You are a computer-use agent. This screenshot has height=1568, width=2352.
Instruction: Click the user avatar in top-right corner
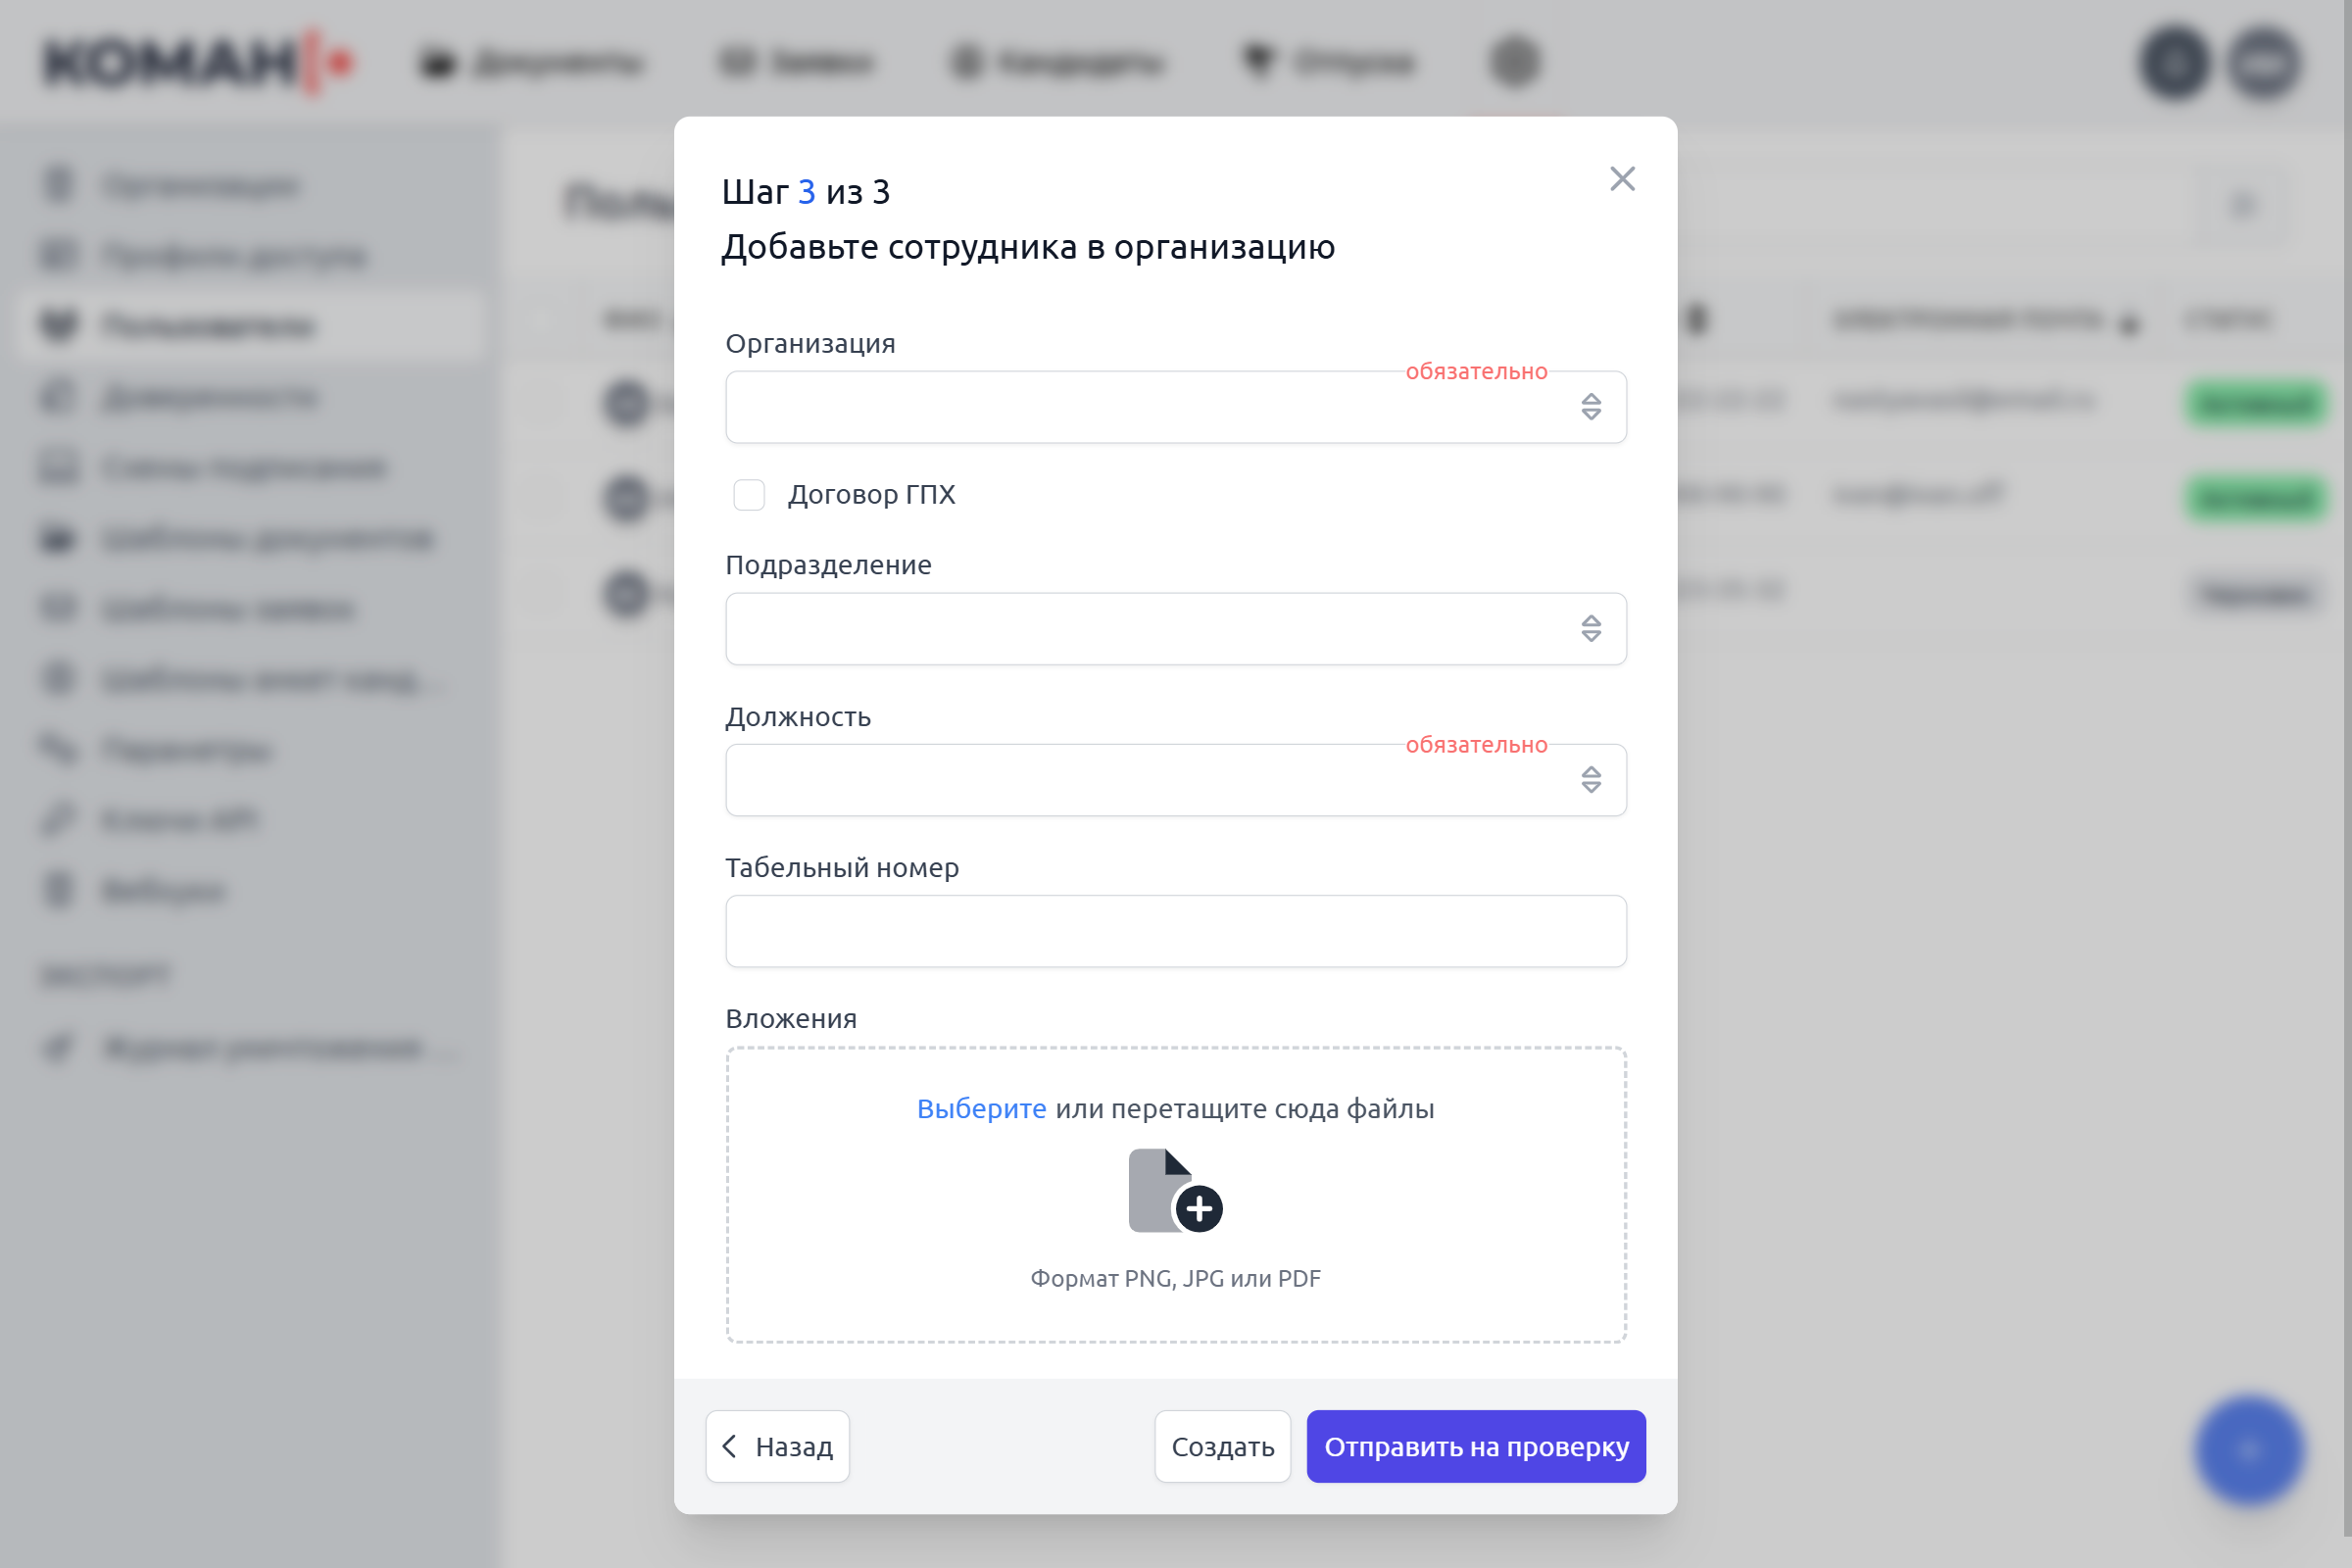pyautogui.click(x=2265, y=62)
